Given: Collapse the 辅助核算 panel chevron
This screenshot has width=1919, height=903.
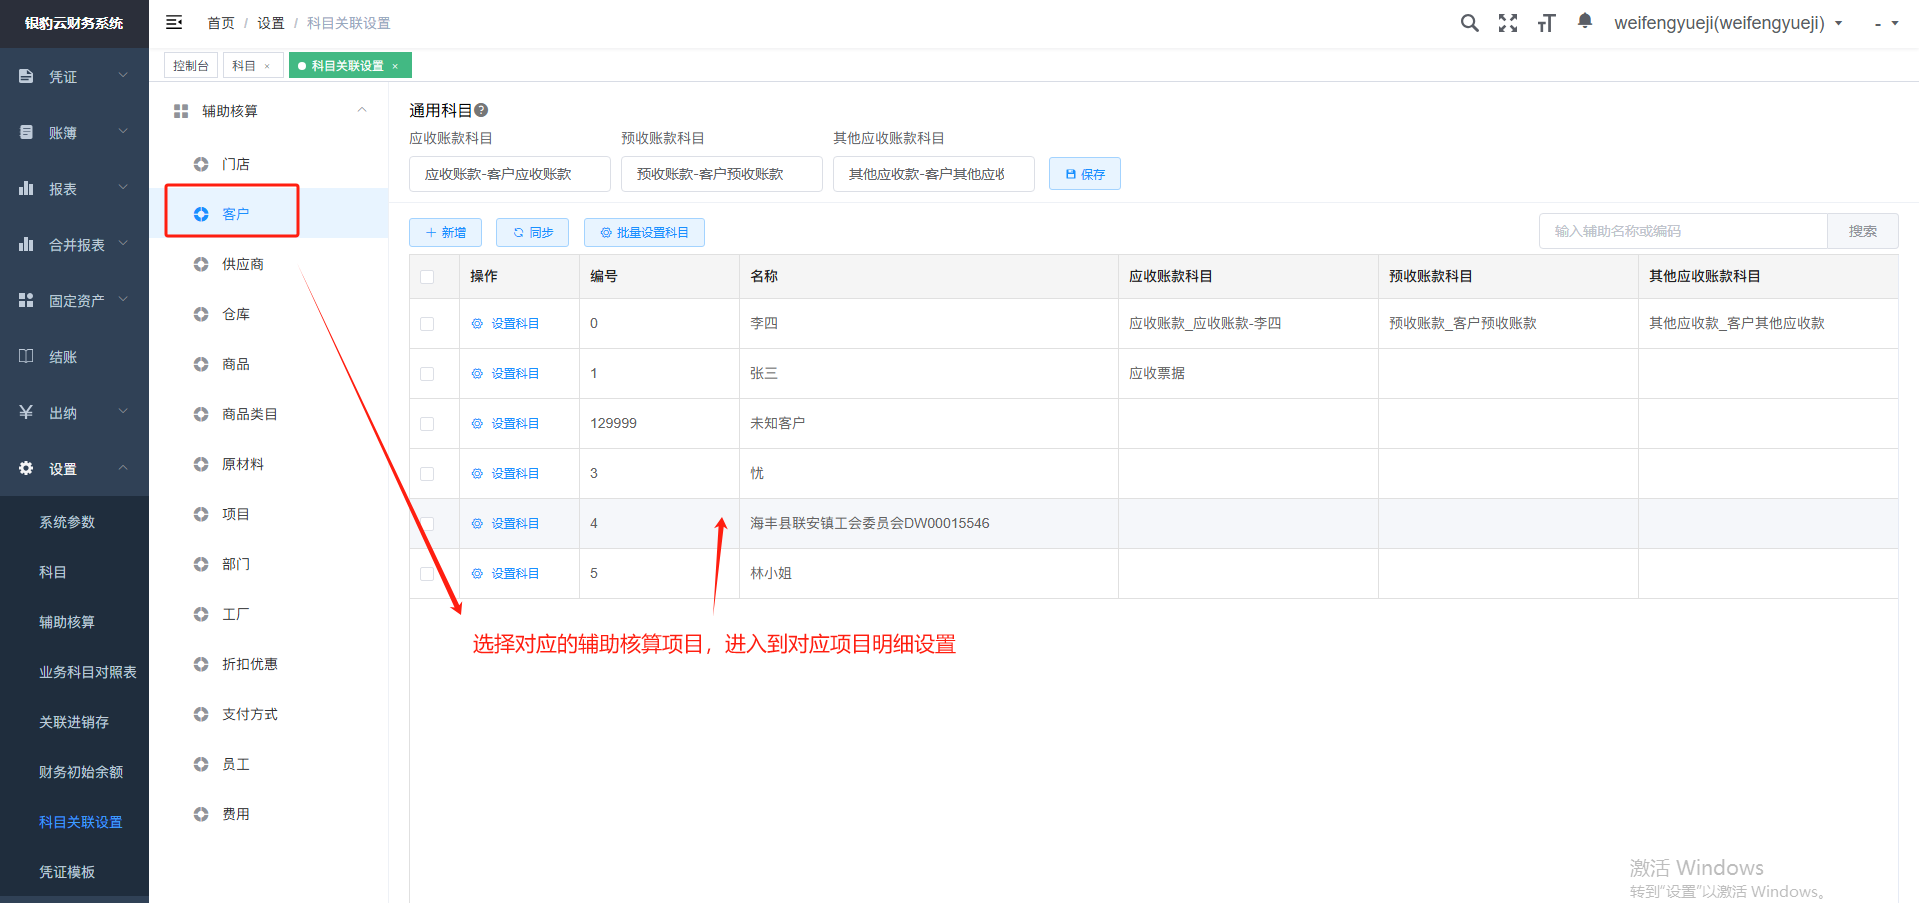Looking at the screenshot, I should (362, 110).
